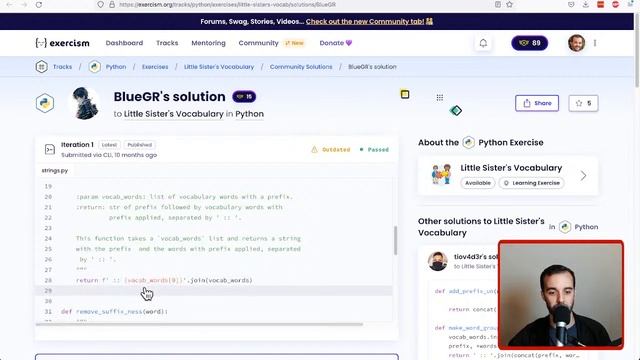
Task: Reload the page
Action: [39, 4]
